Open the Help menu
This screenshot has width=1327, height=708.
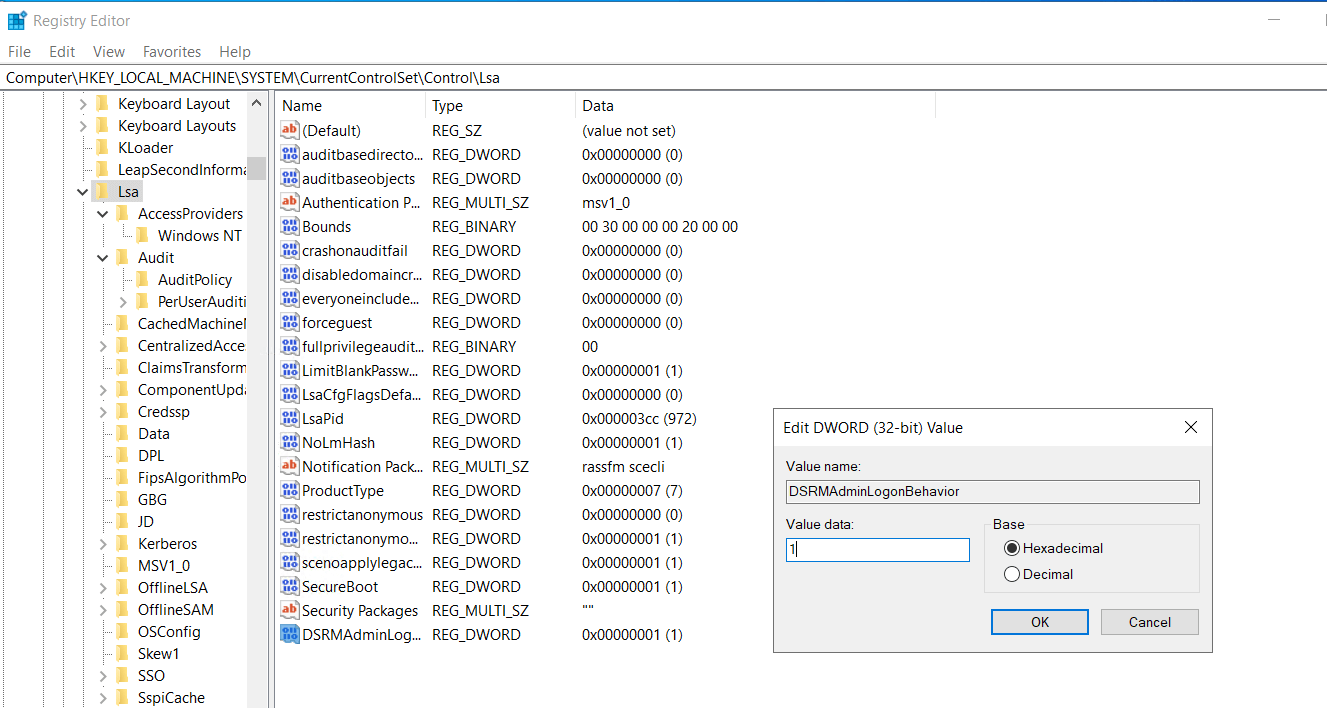pyautogui.click(x=235, y=51)
